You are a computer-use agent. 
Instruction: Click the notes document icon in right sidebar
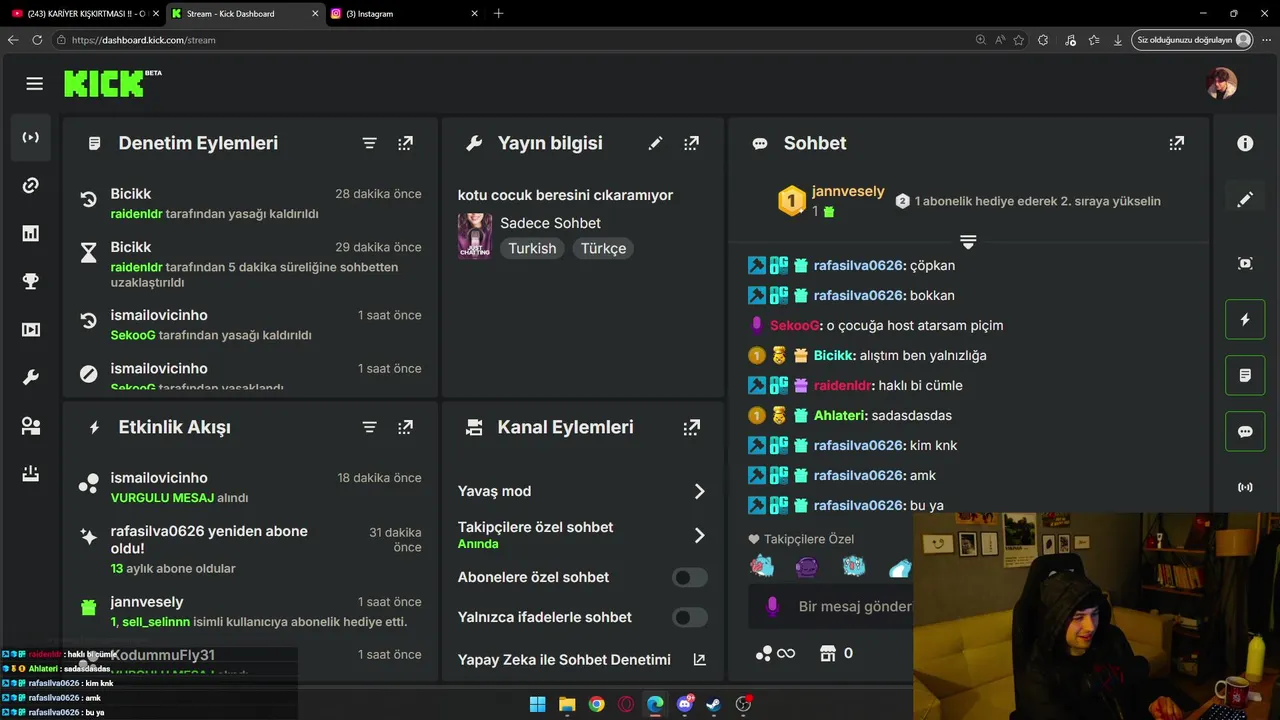1245,376
